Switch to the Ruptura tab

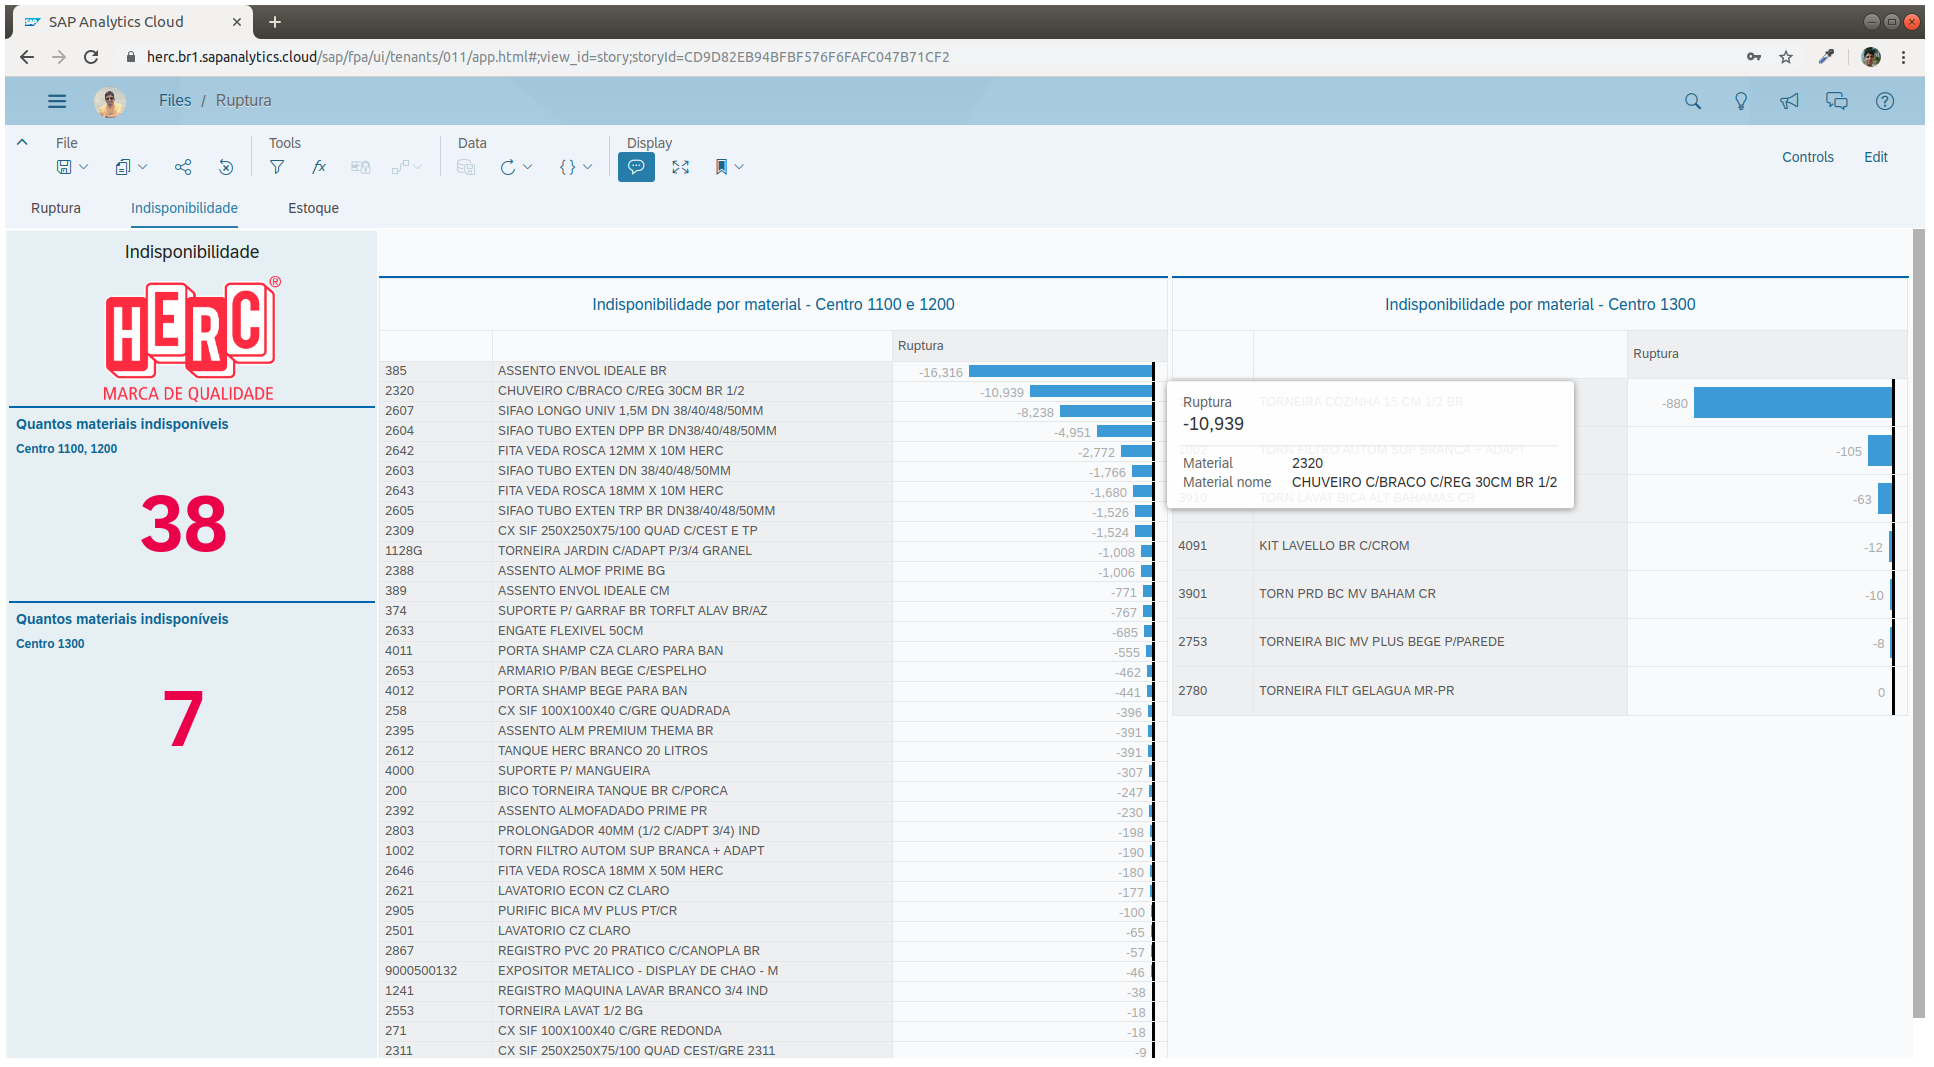point(56,208)
